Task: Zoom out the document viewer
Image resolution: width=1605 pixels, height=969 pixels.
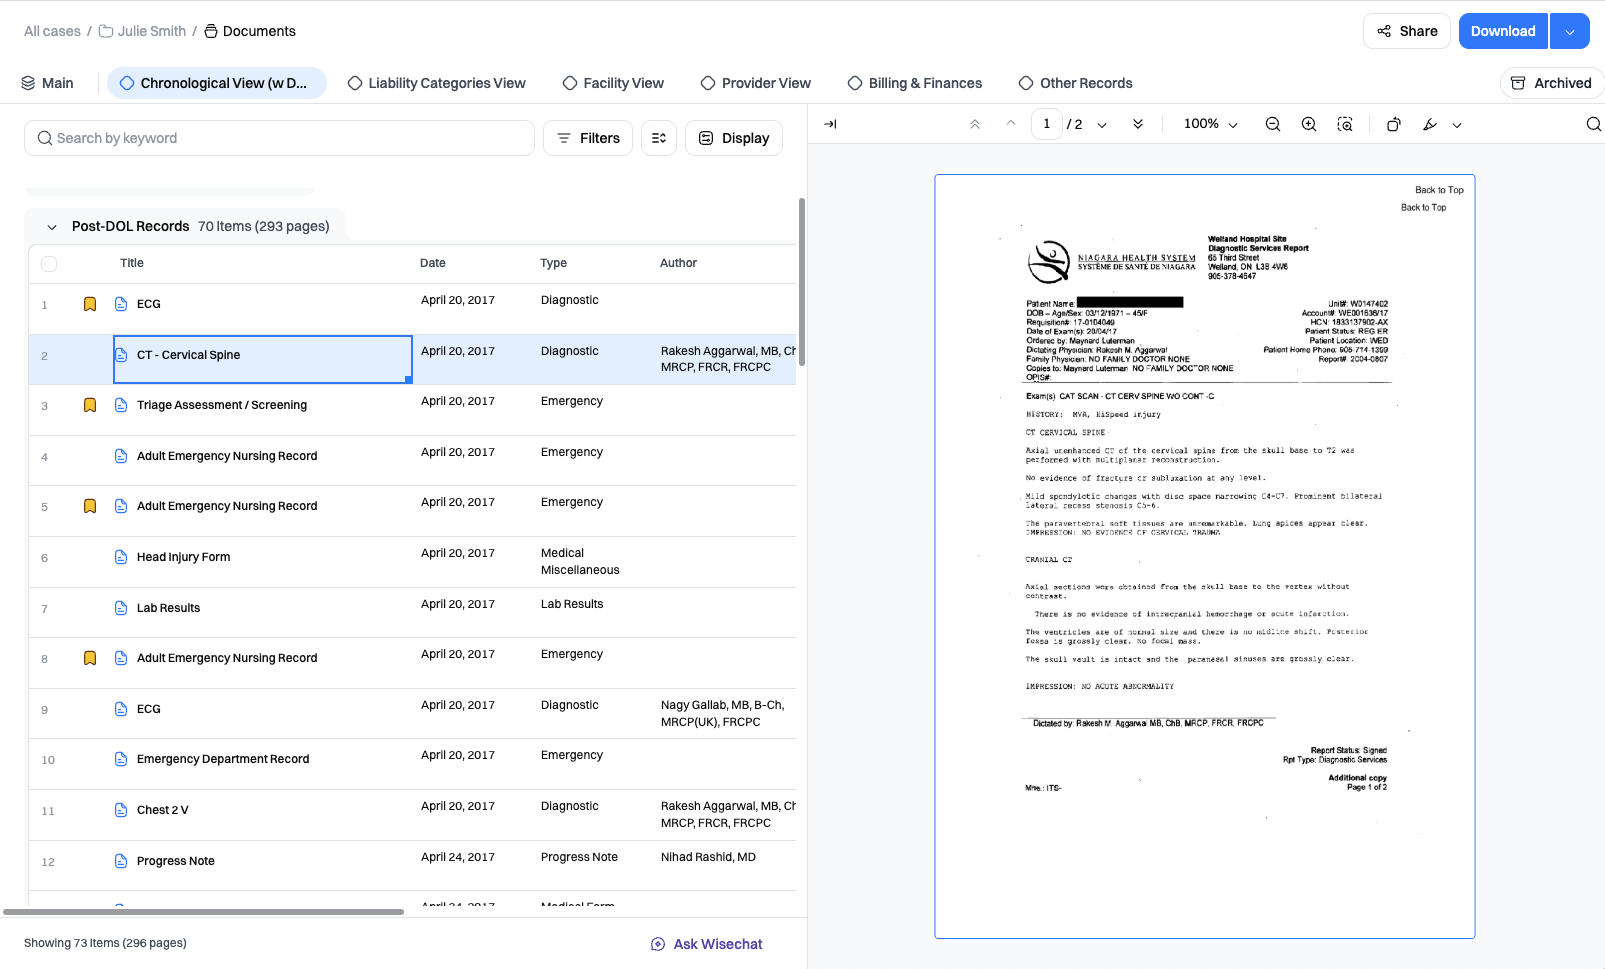Action: click(x=1272, y=124)
